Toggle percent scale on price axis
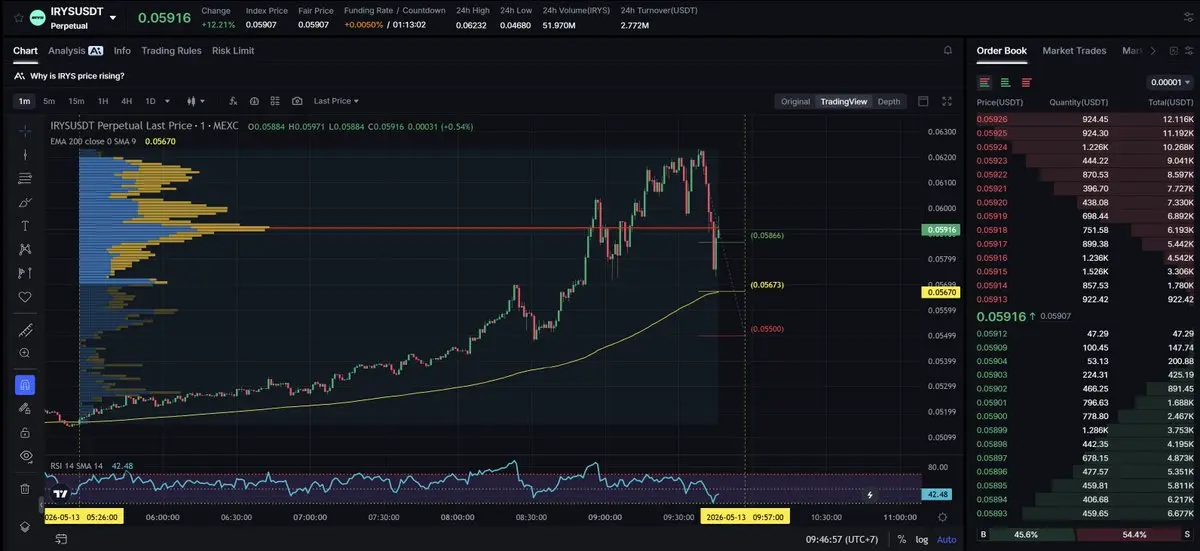 pos(902,539)
